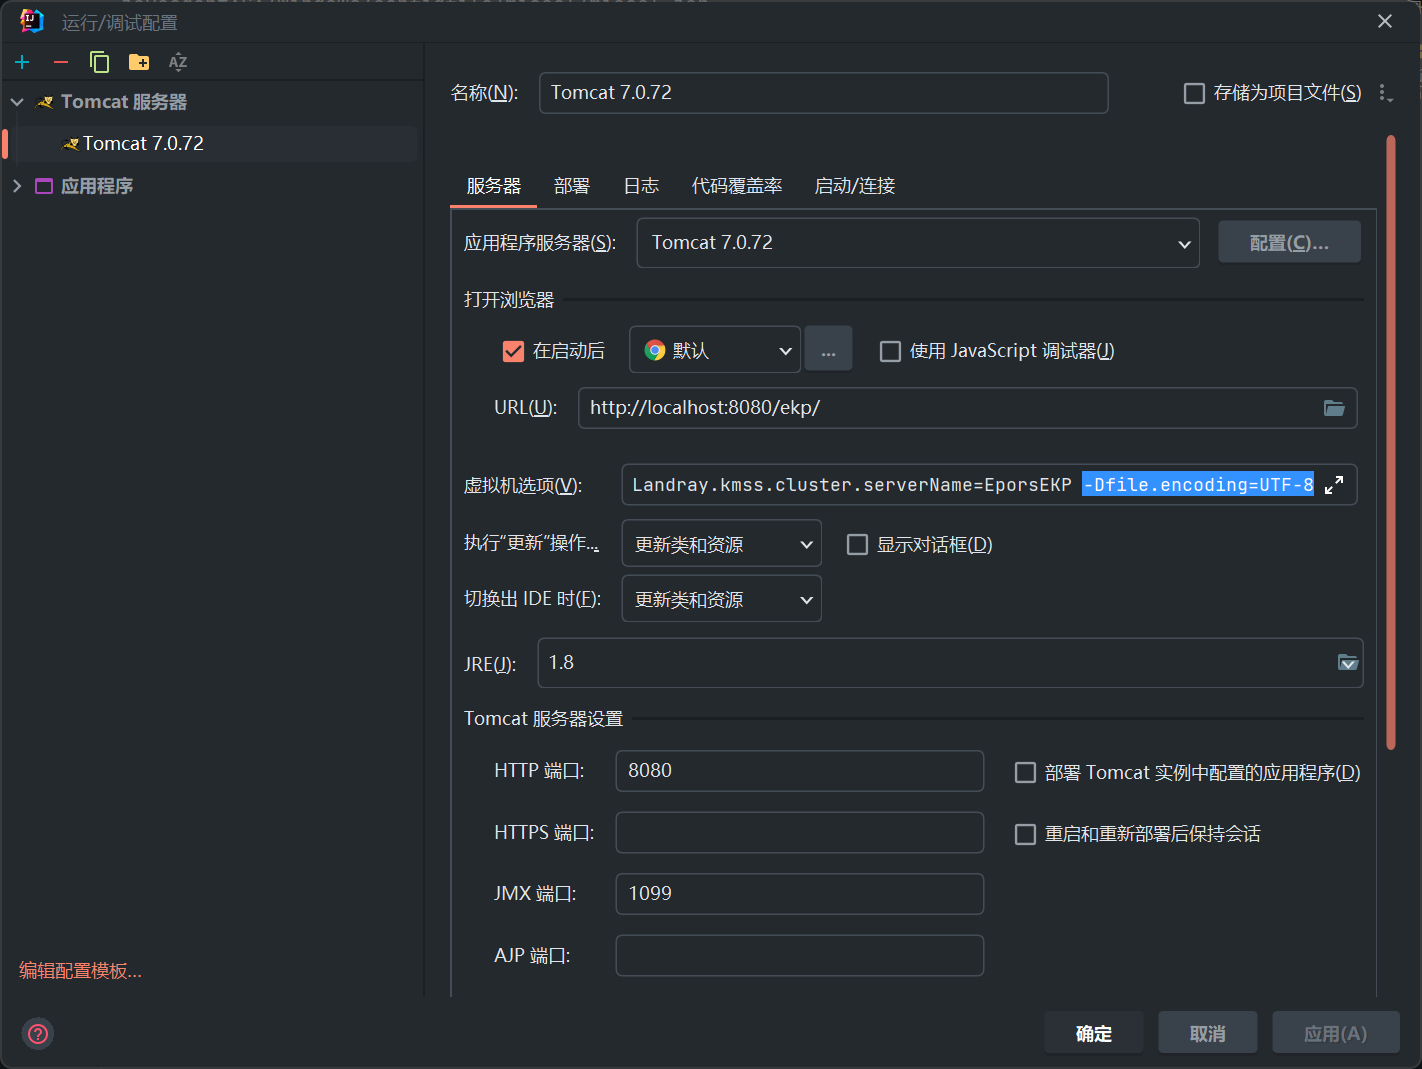
Task: Click the browse folder icon in URL field
Action: (x=1334, y=408)
